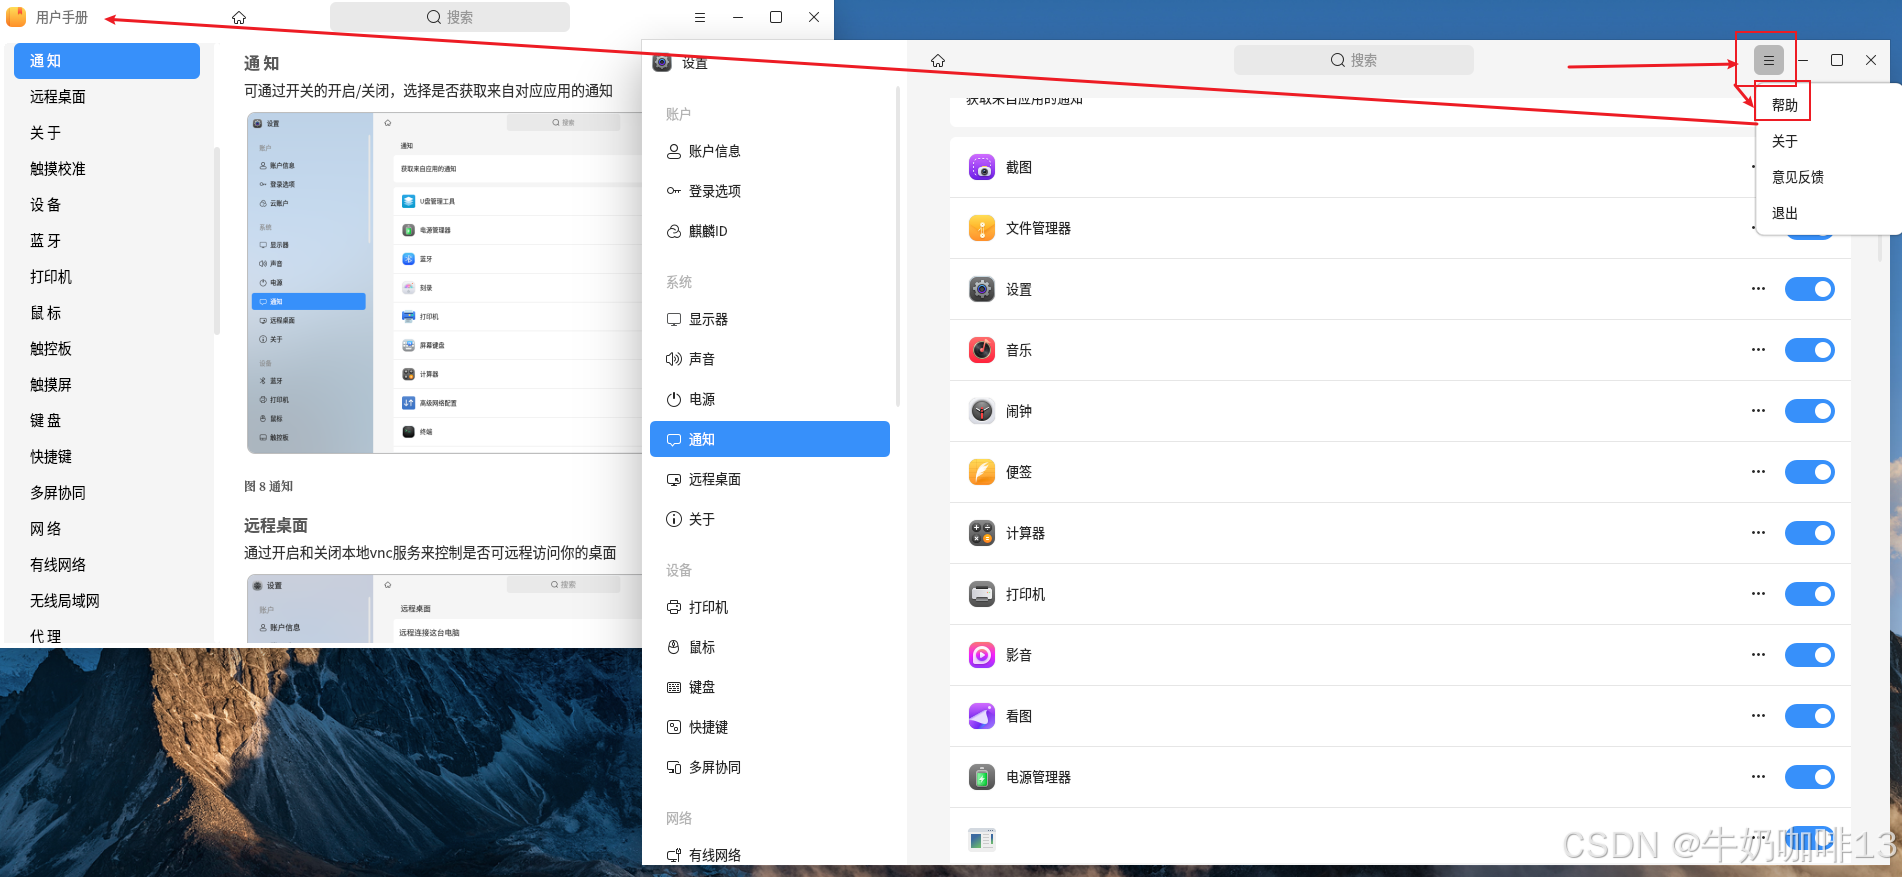The height and width of the screenshot is (877, 1902).
Task: Open Login options (登录选项) in Settings sidebar
Action: pos(770,191)
